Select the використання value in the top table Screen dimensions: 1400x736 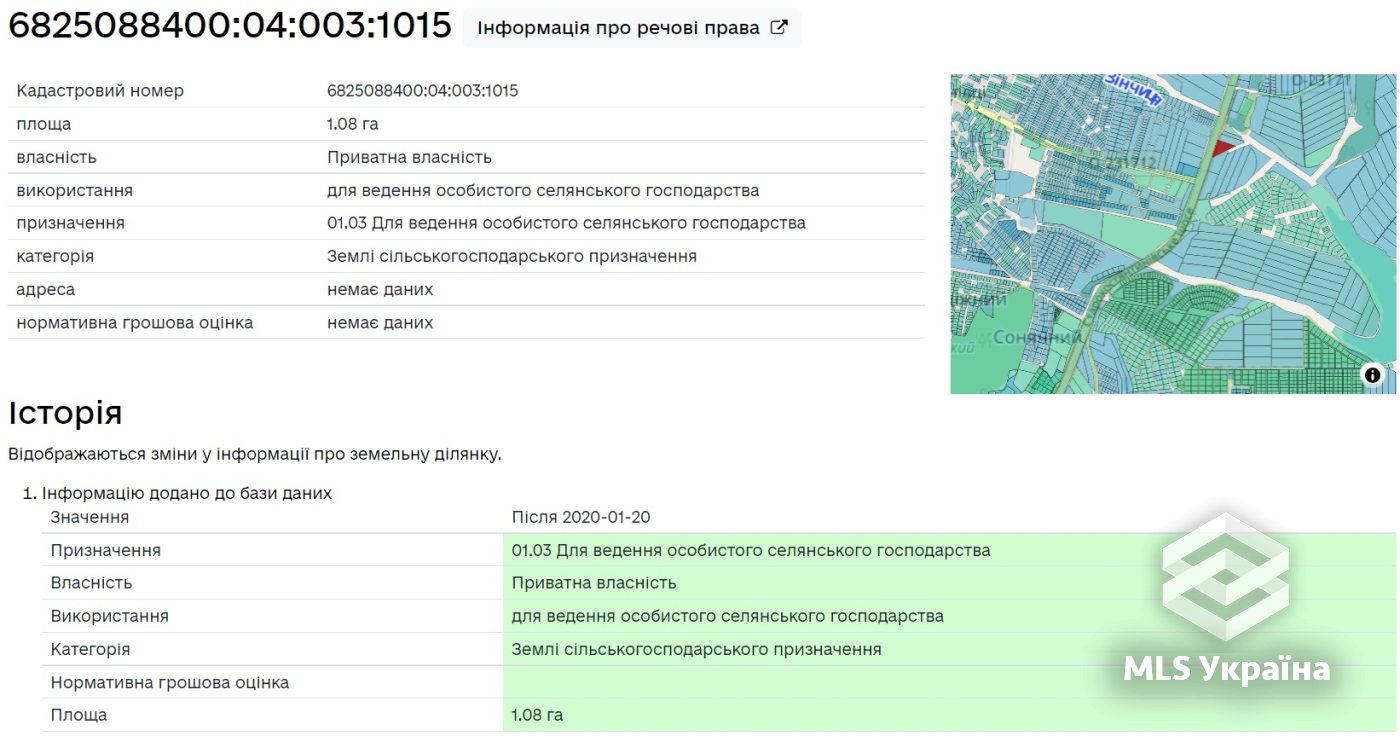543,190
